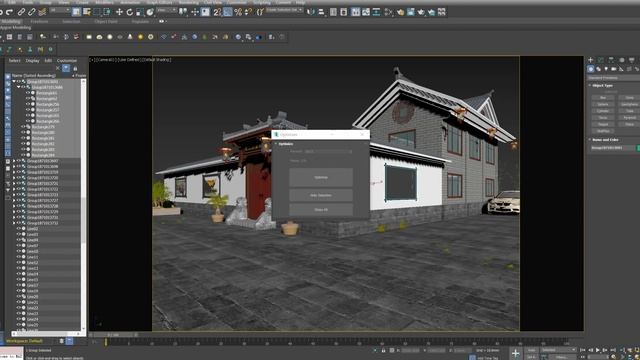This screenshot has height=360, width=640.
Task: Click the Box primitive button
Action: pos(603,98)
